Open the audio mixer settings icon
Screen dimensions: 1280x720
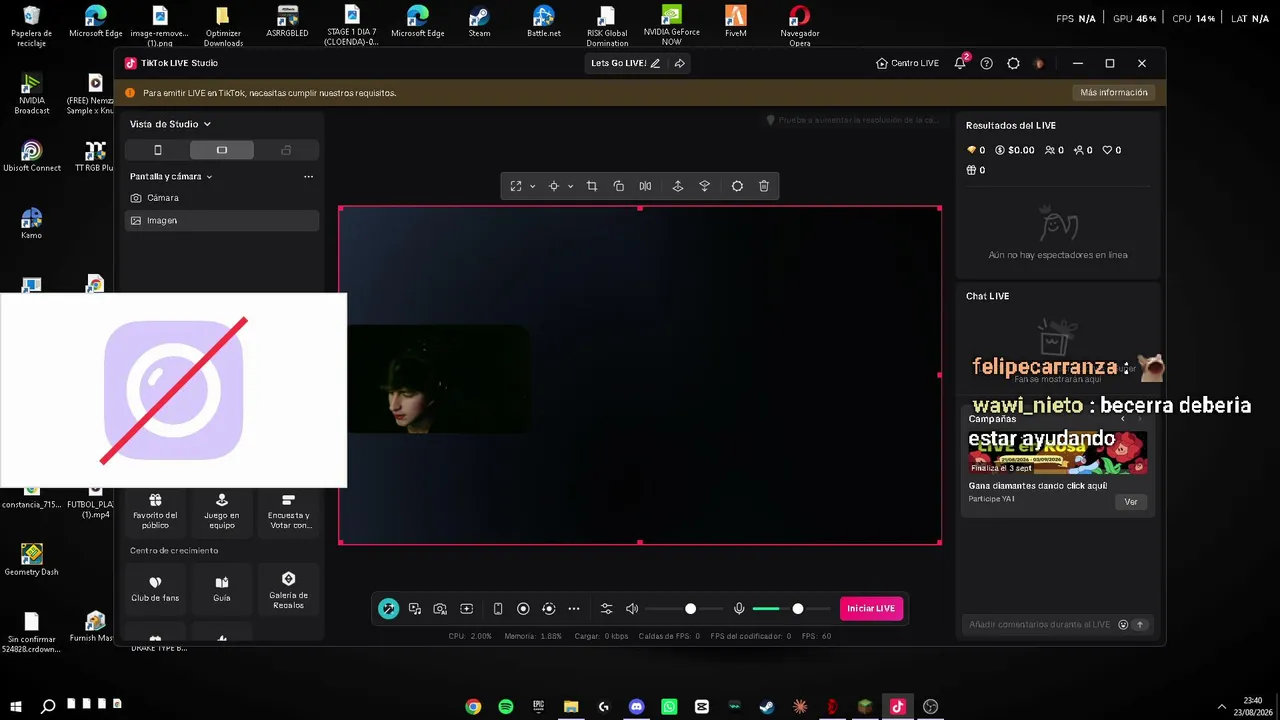tap(606, 608)
